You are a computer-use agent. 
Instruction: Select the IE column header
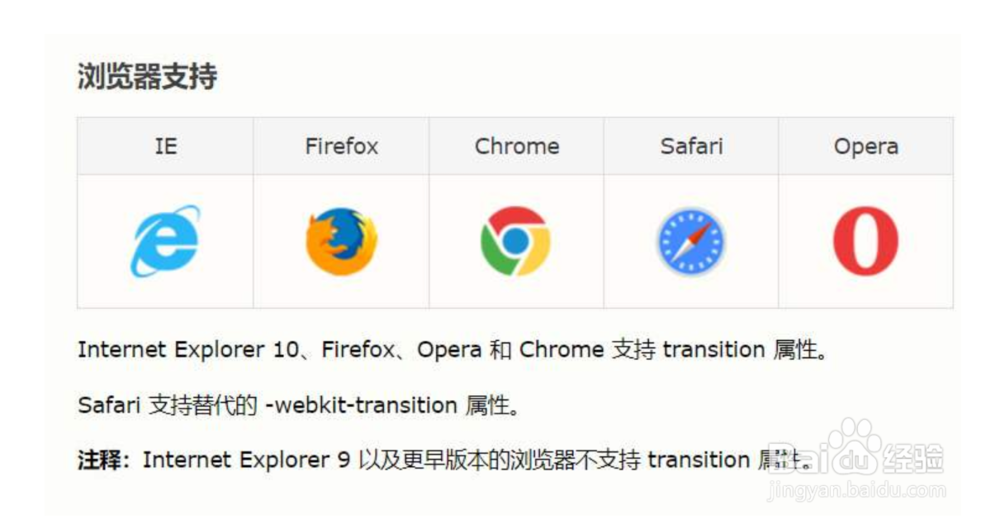165,146
